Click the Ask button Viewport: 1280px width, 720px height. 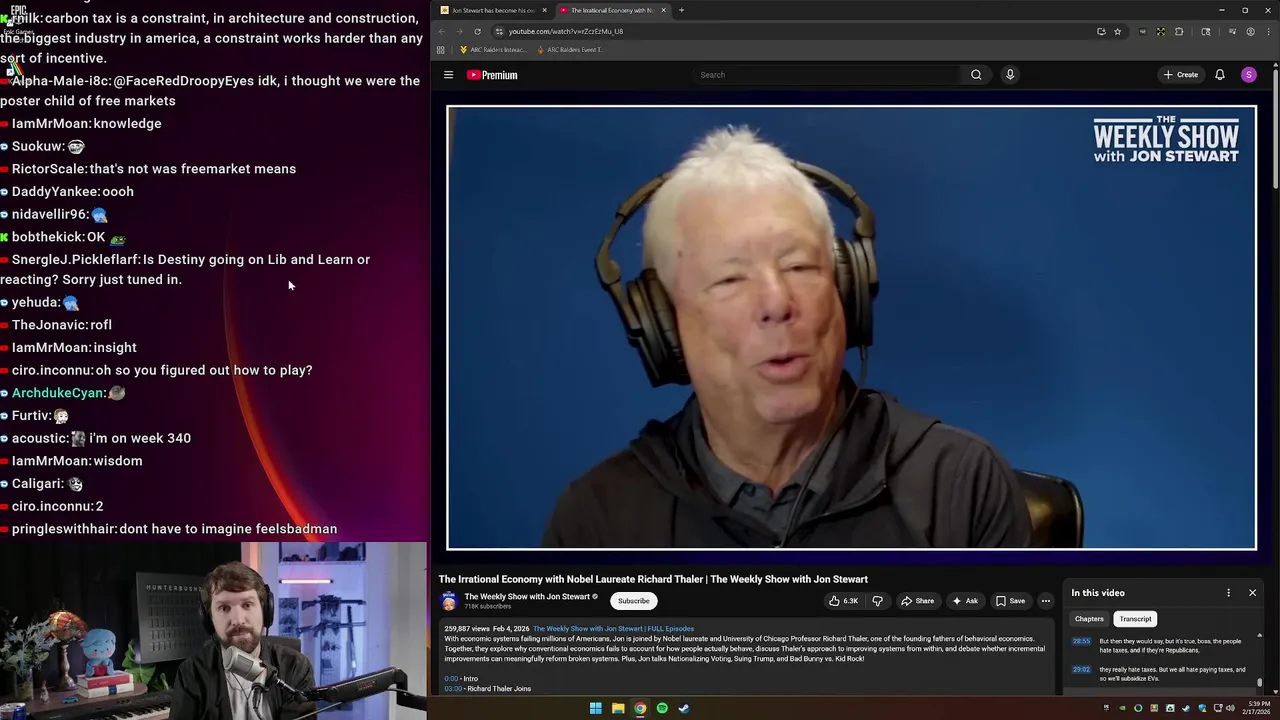pyautogui.click(x=965, y=601)
